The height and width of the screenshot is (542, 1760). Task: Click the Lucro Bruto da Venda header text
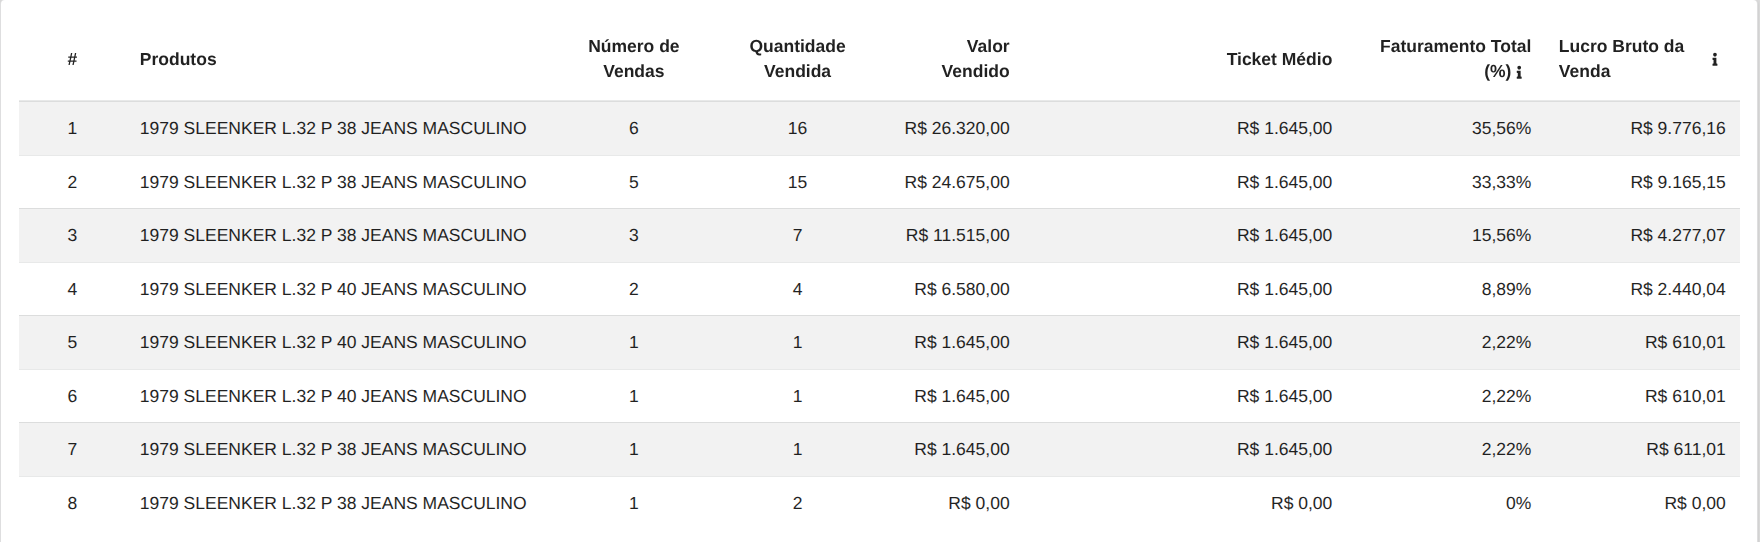click(x=1621, y=59)
